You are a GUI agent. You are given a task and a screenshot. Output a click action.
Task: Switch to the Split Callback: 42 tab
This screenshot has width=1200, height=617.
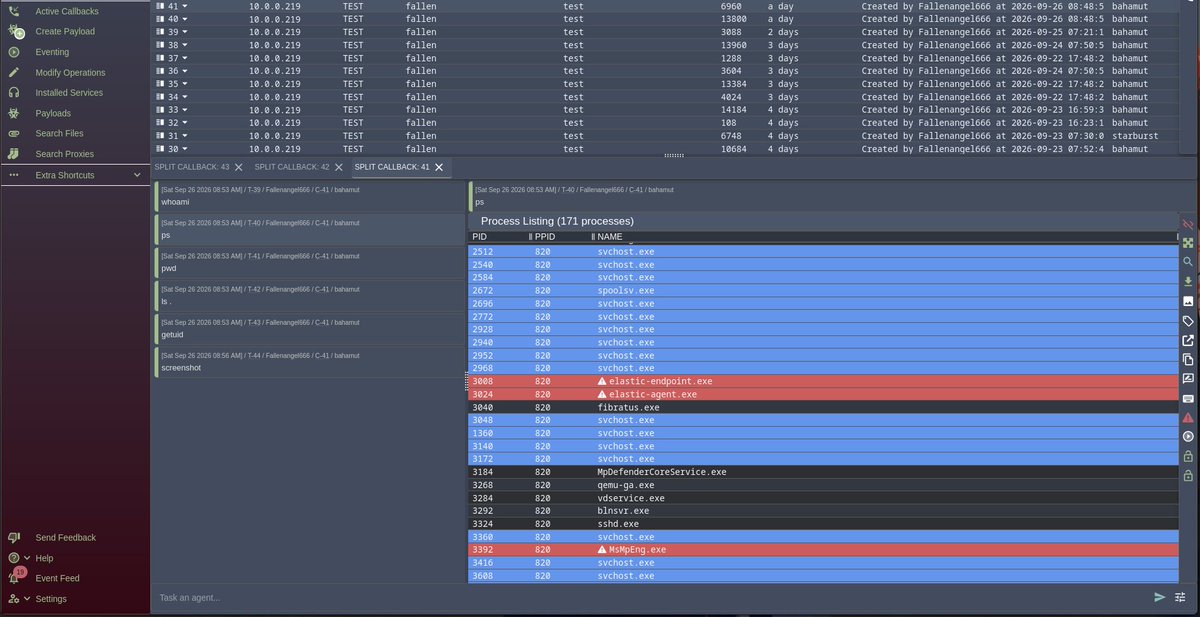tap(292, 167)
